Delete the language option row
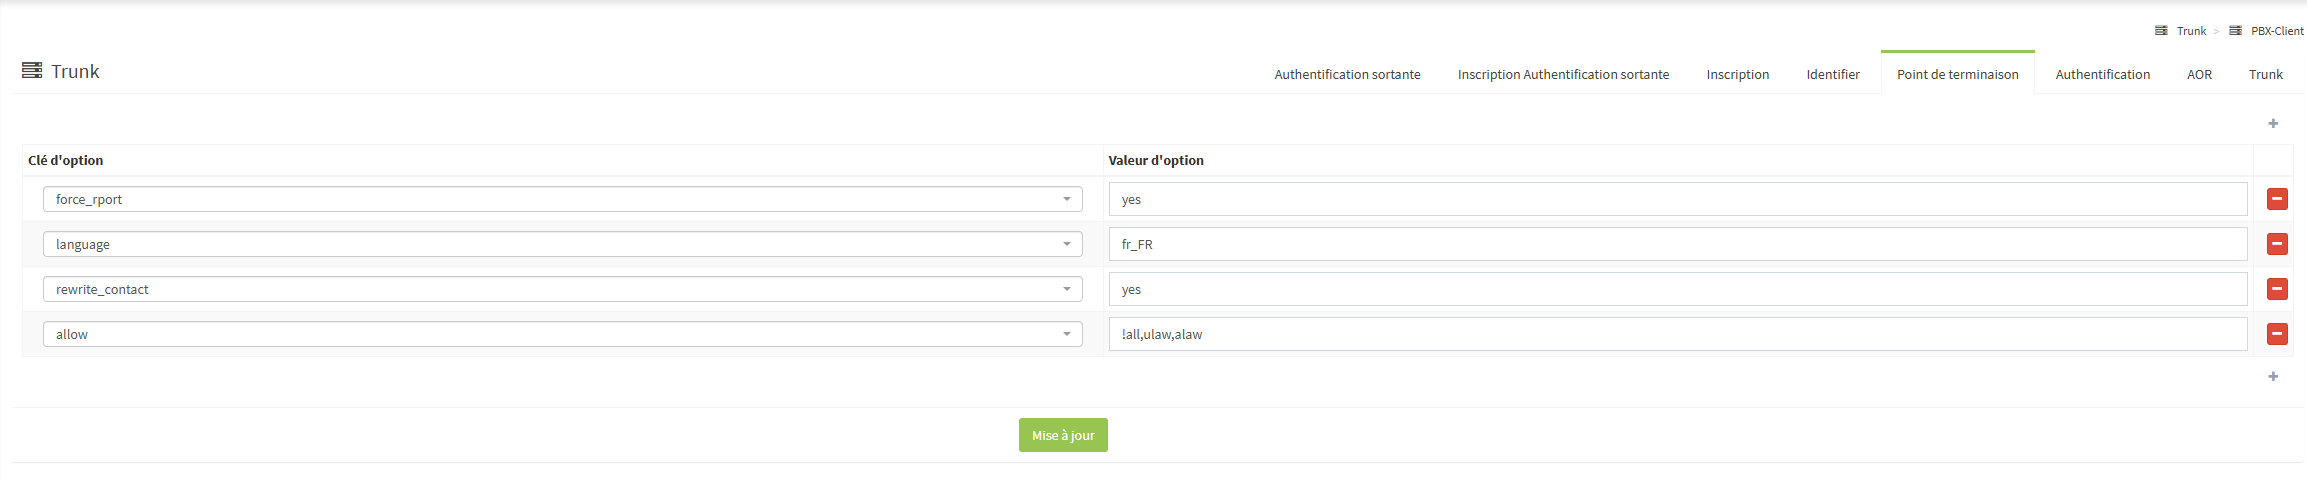 [2277, 244]
